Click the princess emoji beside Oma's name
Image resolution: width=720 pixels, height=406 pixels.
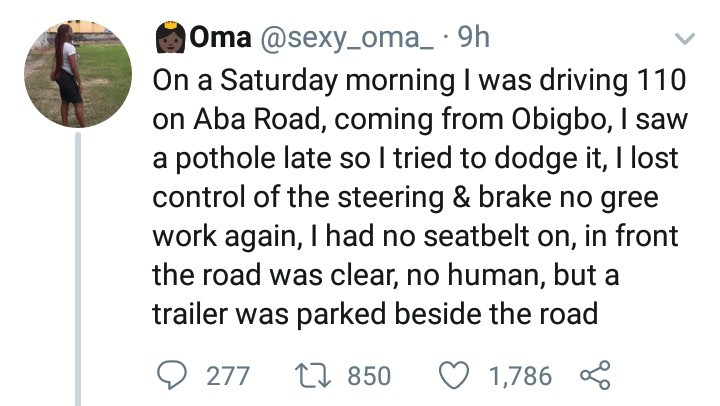pyautogui.click(x=166, y=40)
